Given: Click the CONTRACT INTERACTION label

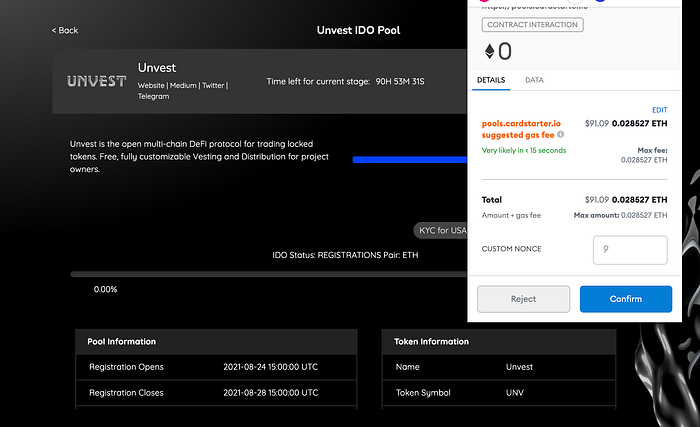Looking at the screenshot, I should [x=532, y=25].
